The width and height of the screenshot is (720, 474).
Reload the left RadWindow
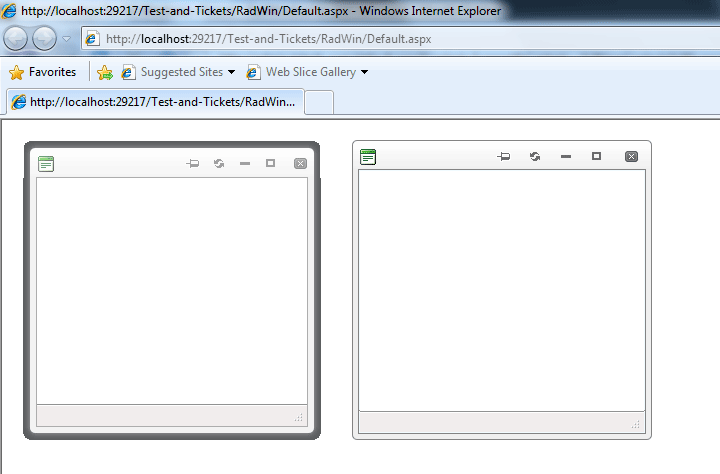point(219,163)
